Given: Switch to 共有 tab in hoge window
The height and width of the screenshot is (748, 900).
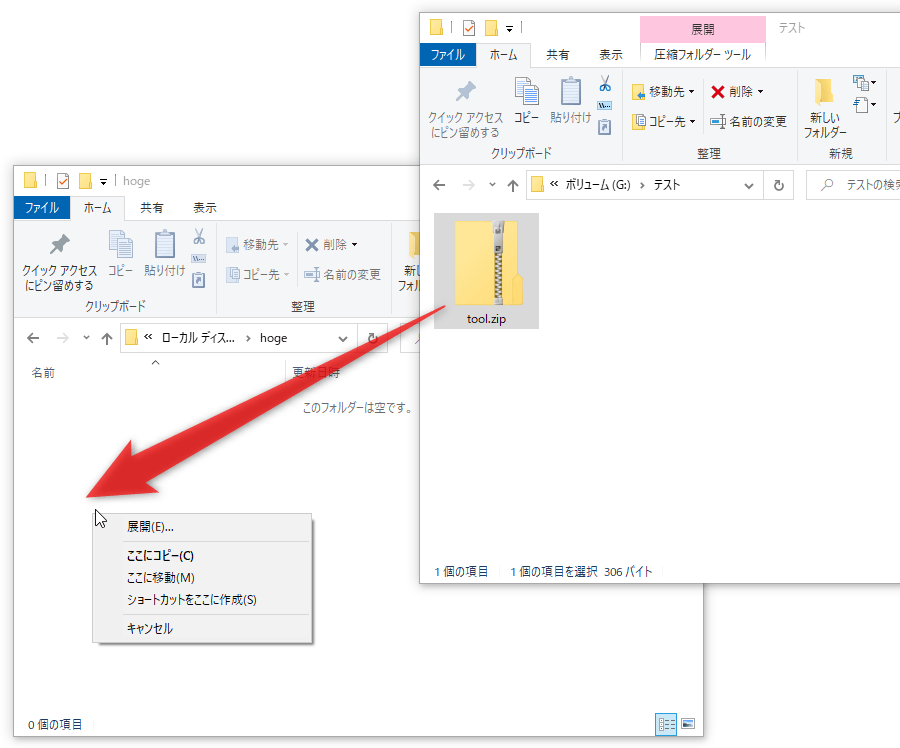Looking at the screenshot, I should tap(152, 207).
